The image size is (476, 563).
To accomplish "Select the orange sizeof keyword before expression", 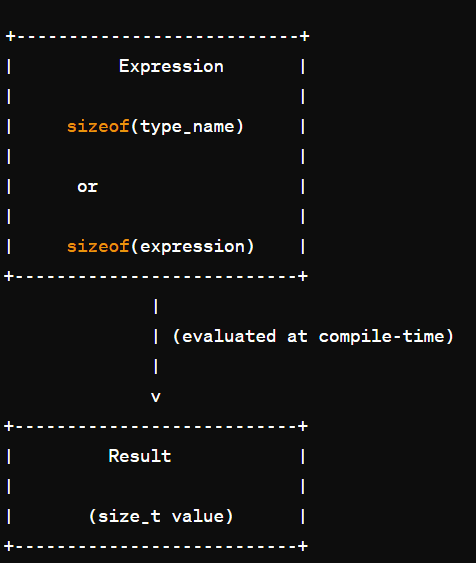I will 98,246.
